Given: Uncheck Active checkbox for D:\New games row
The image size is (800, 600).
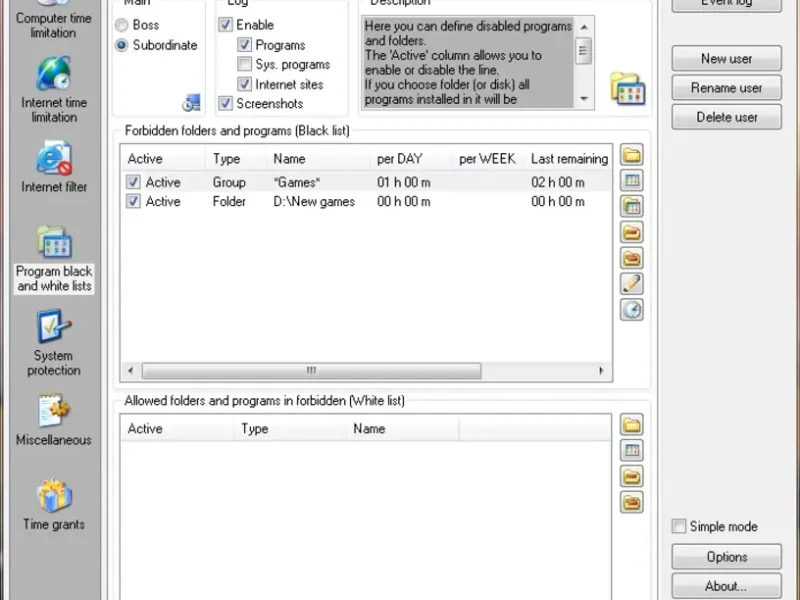Looking at the screenshot, I should [133, 201].
